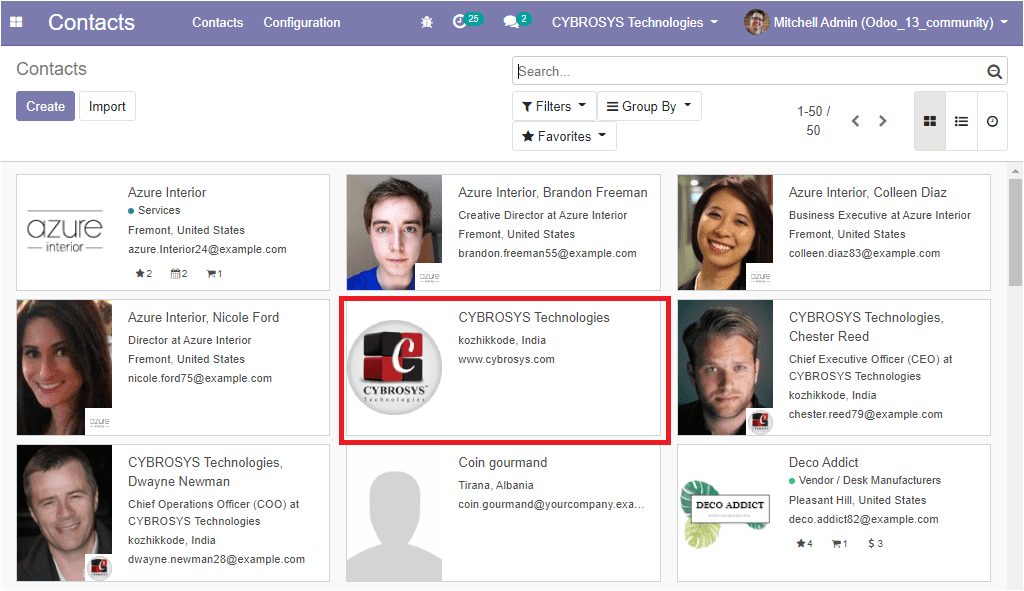Open Azure Interior company logo card

click(65, 232)
